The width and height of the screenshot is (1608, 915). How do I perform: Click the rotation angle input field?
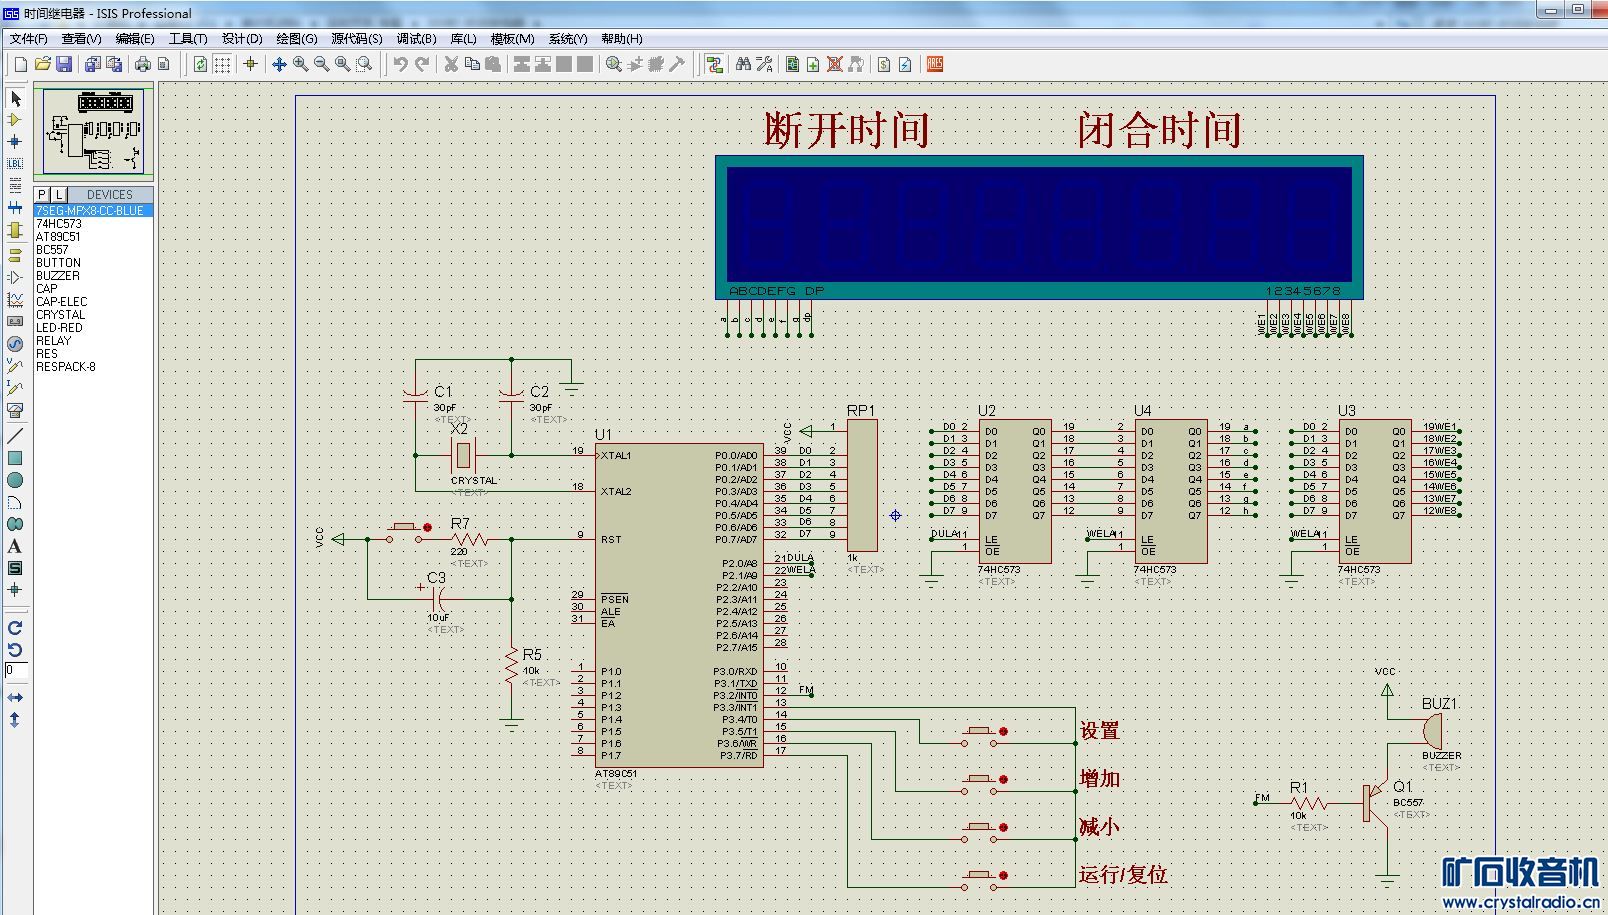coord(16,670)
